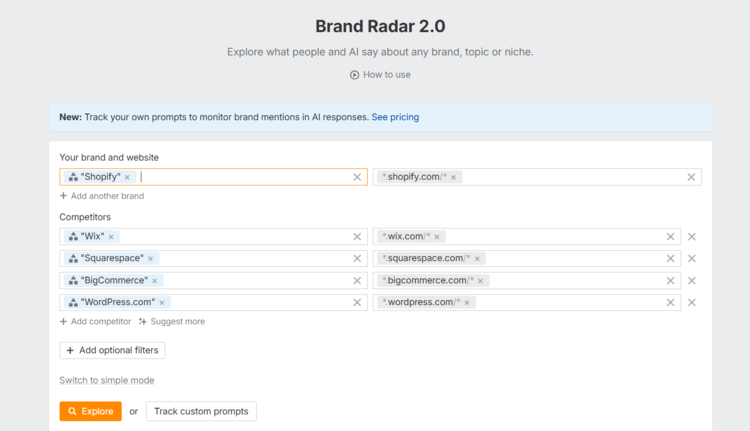Viewport: 750px width, 431px height.
Task: Clear the BigCommerce brand name field
Action: tap(357, 280)
